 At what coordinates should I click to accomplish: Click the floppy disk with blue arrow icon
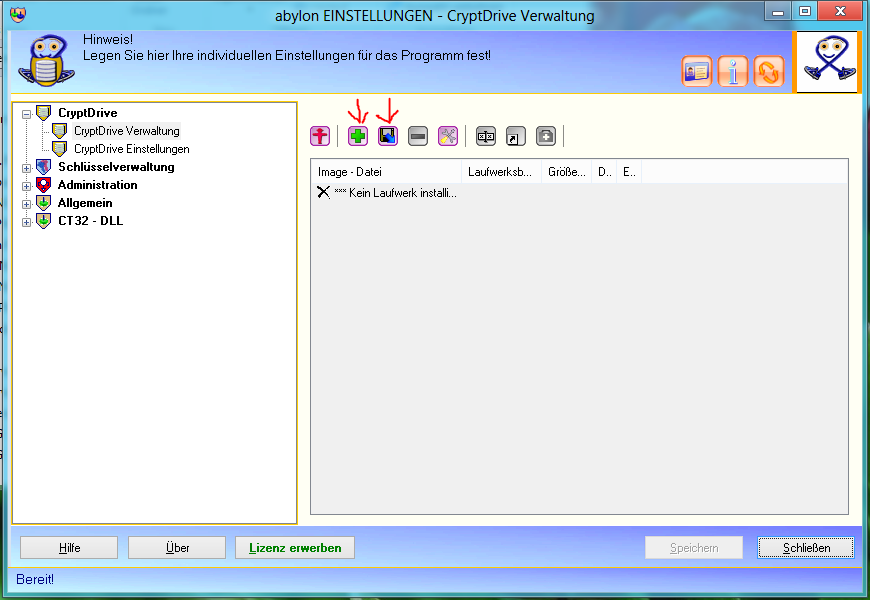coord(388,136)
